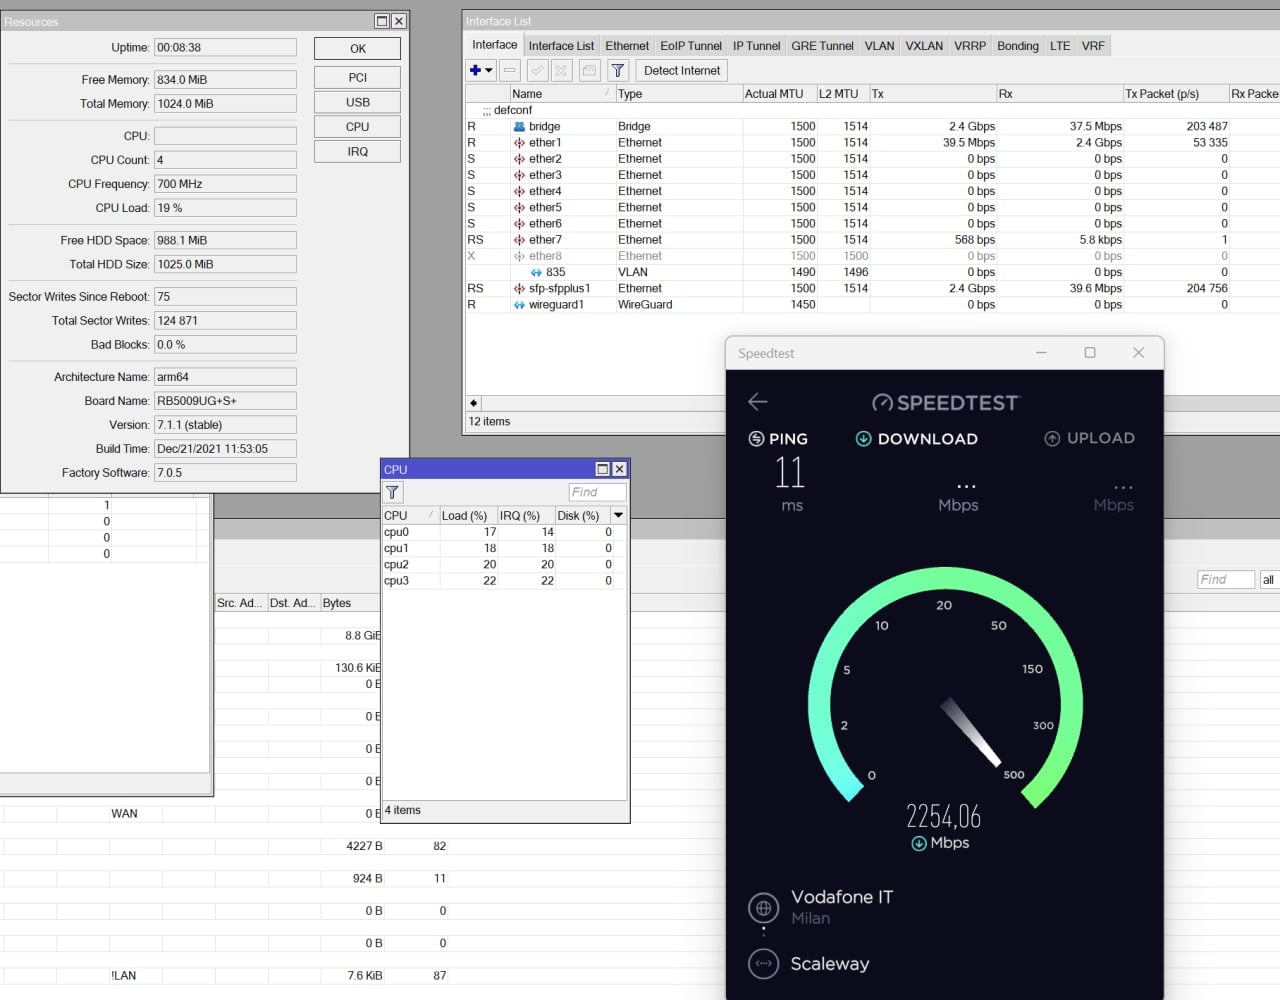Screen dimensions: 1280x1000
Task: Select the sfp-sfpplus1 interface row
Action: (x=559, y=288)
